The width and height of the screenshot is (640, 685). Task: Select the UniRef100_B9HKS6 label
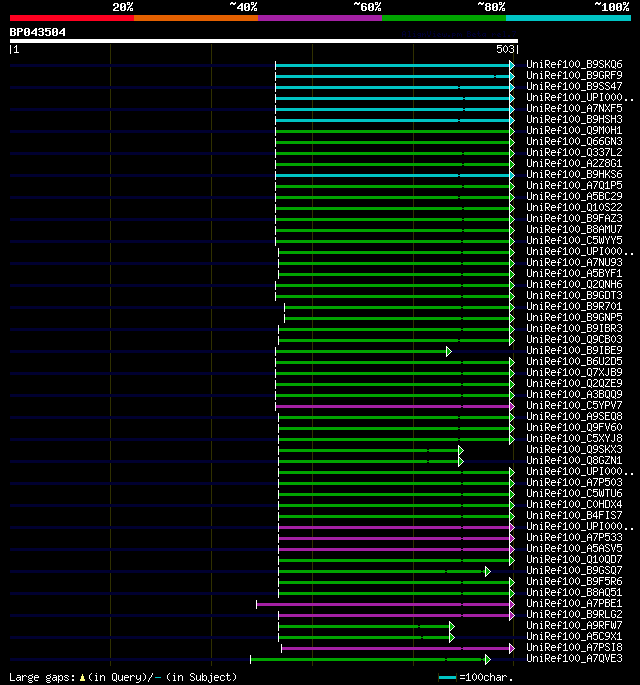click(x=574, y=174)
